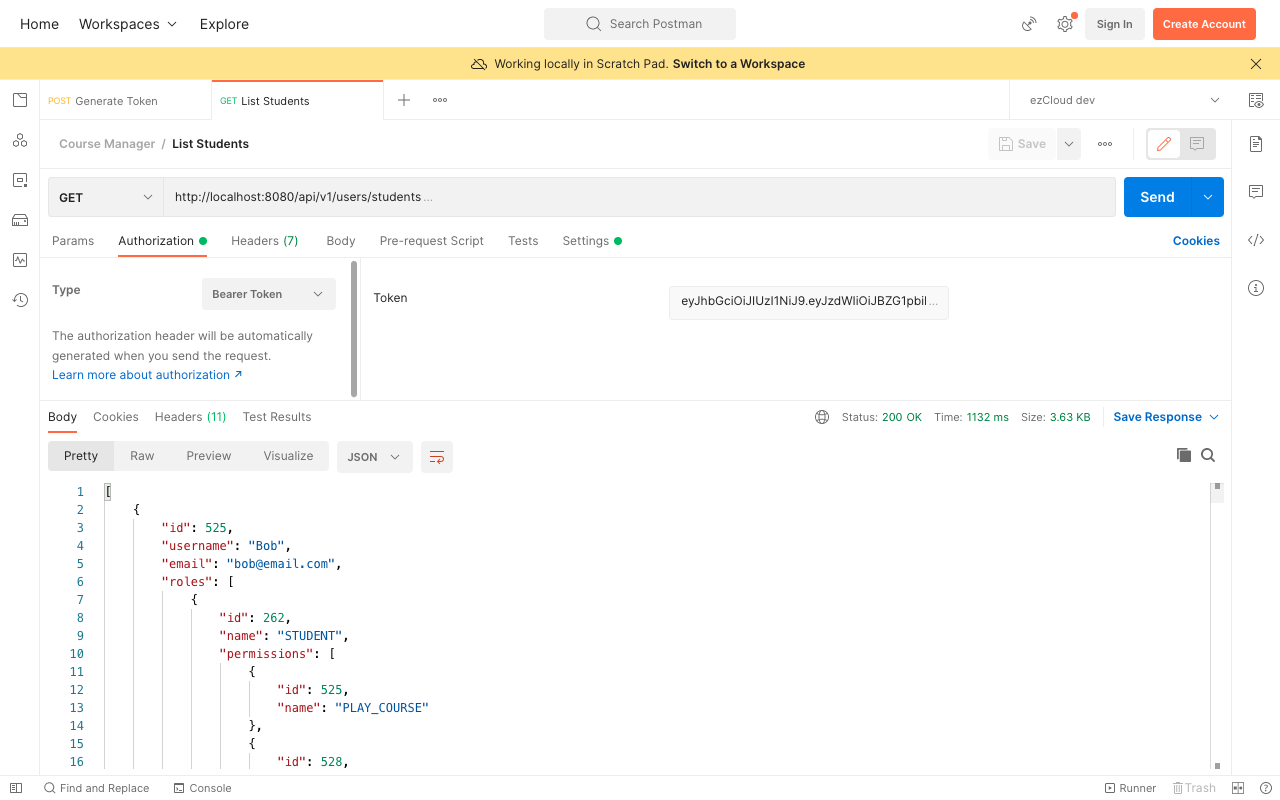Click the capture requests satellite icon

(1029, 24)
